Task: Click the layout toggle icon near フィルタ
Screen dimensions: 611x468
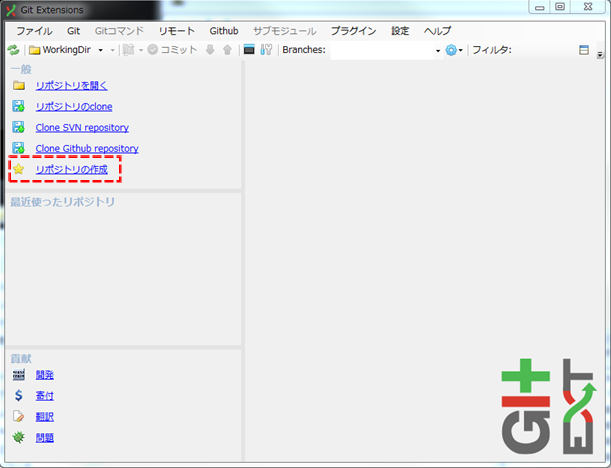Action: pyautogui.click(x=584, y=50)
